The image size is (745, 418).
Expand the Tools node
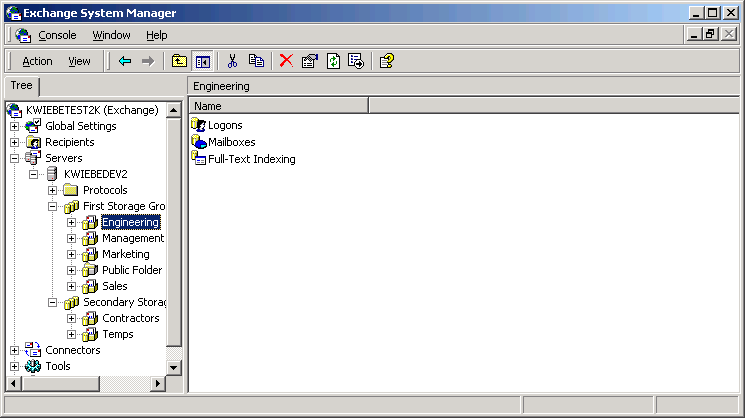14,367
